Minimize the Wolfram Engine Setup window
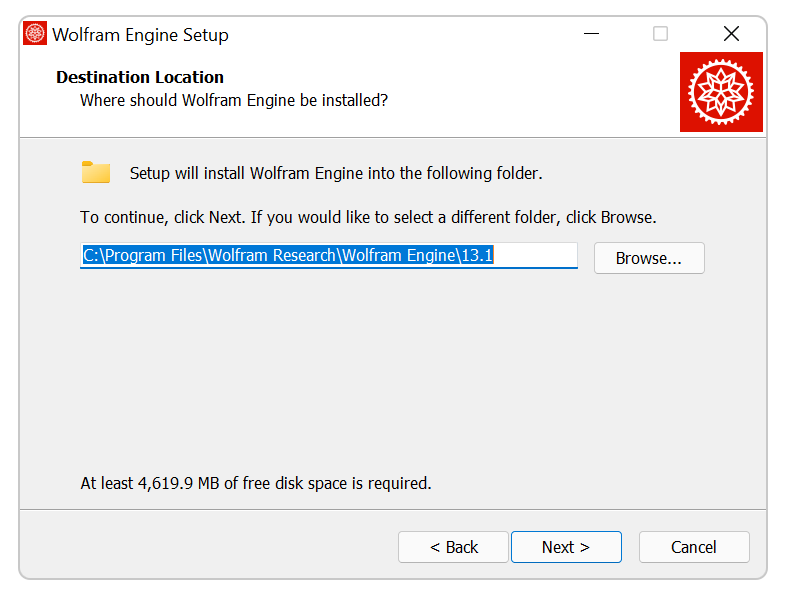 [591, 34]
